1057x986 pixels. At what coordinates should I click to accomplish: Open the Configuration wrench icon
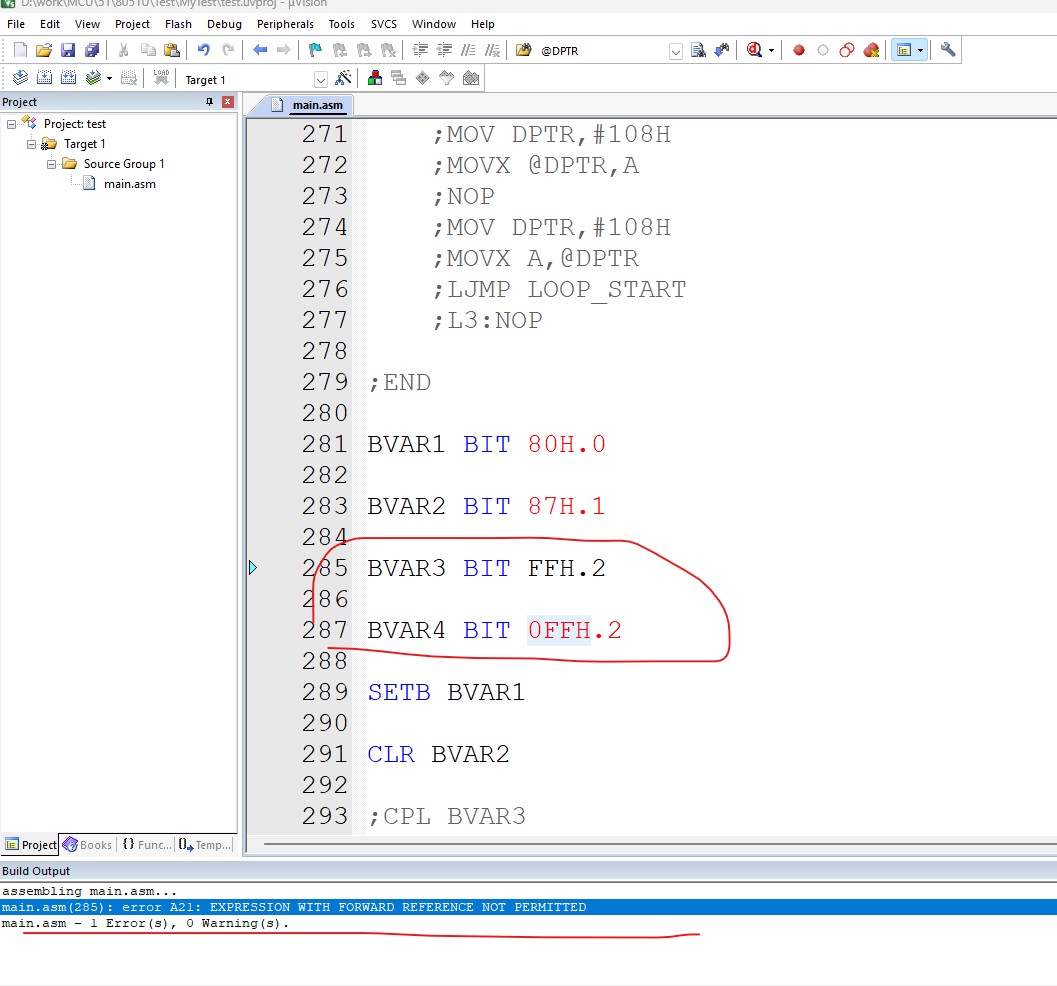tap(948, 50)
